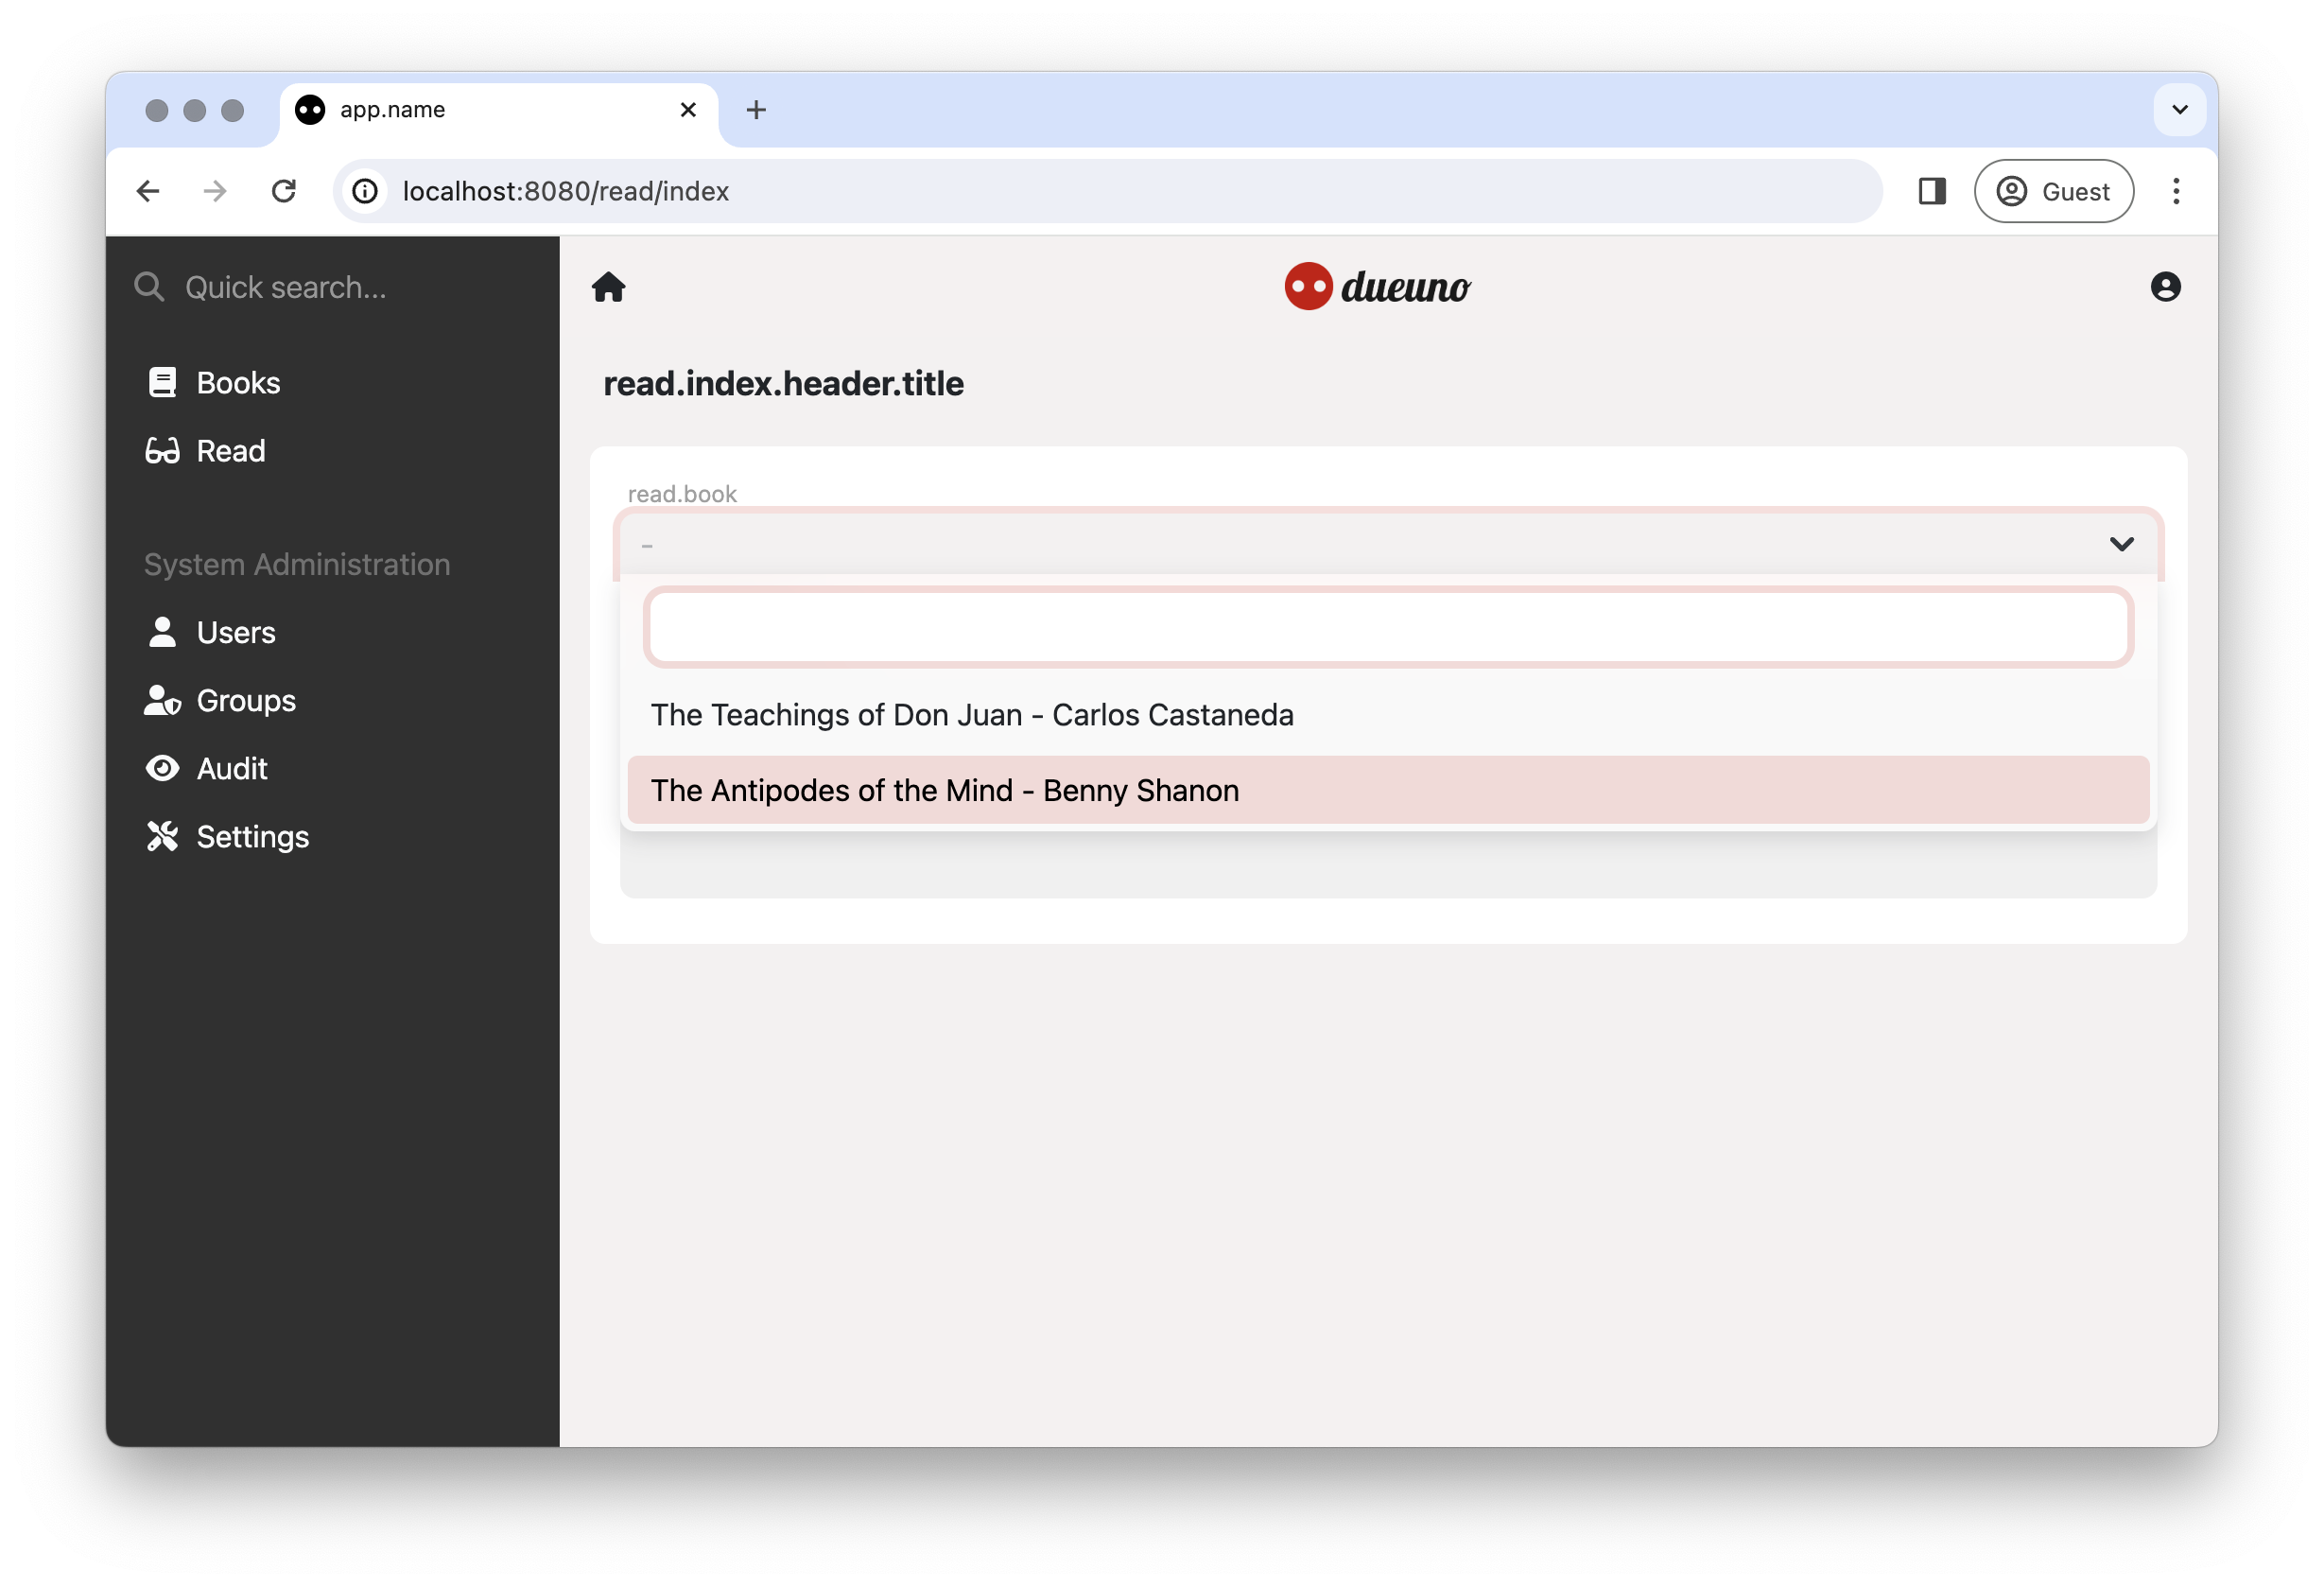2324x1587 pixels.
Task: Expand the read.book dropdown menu
Action: (x=1388, y=543)
